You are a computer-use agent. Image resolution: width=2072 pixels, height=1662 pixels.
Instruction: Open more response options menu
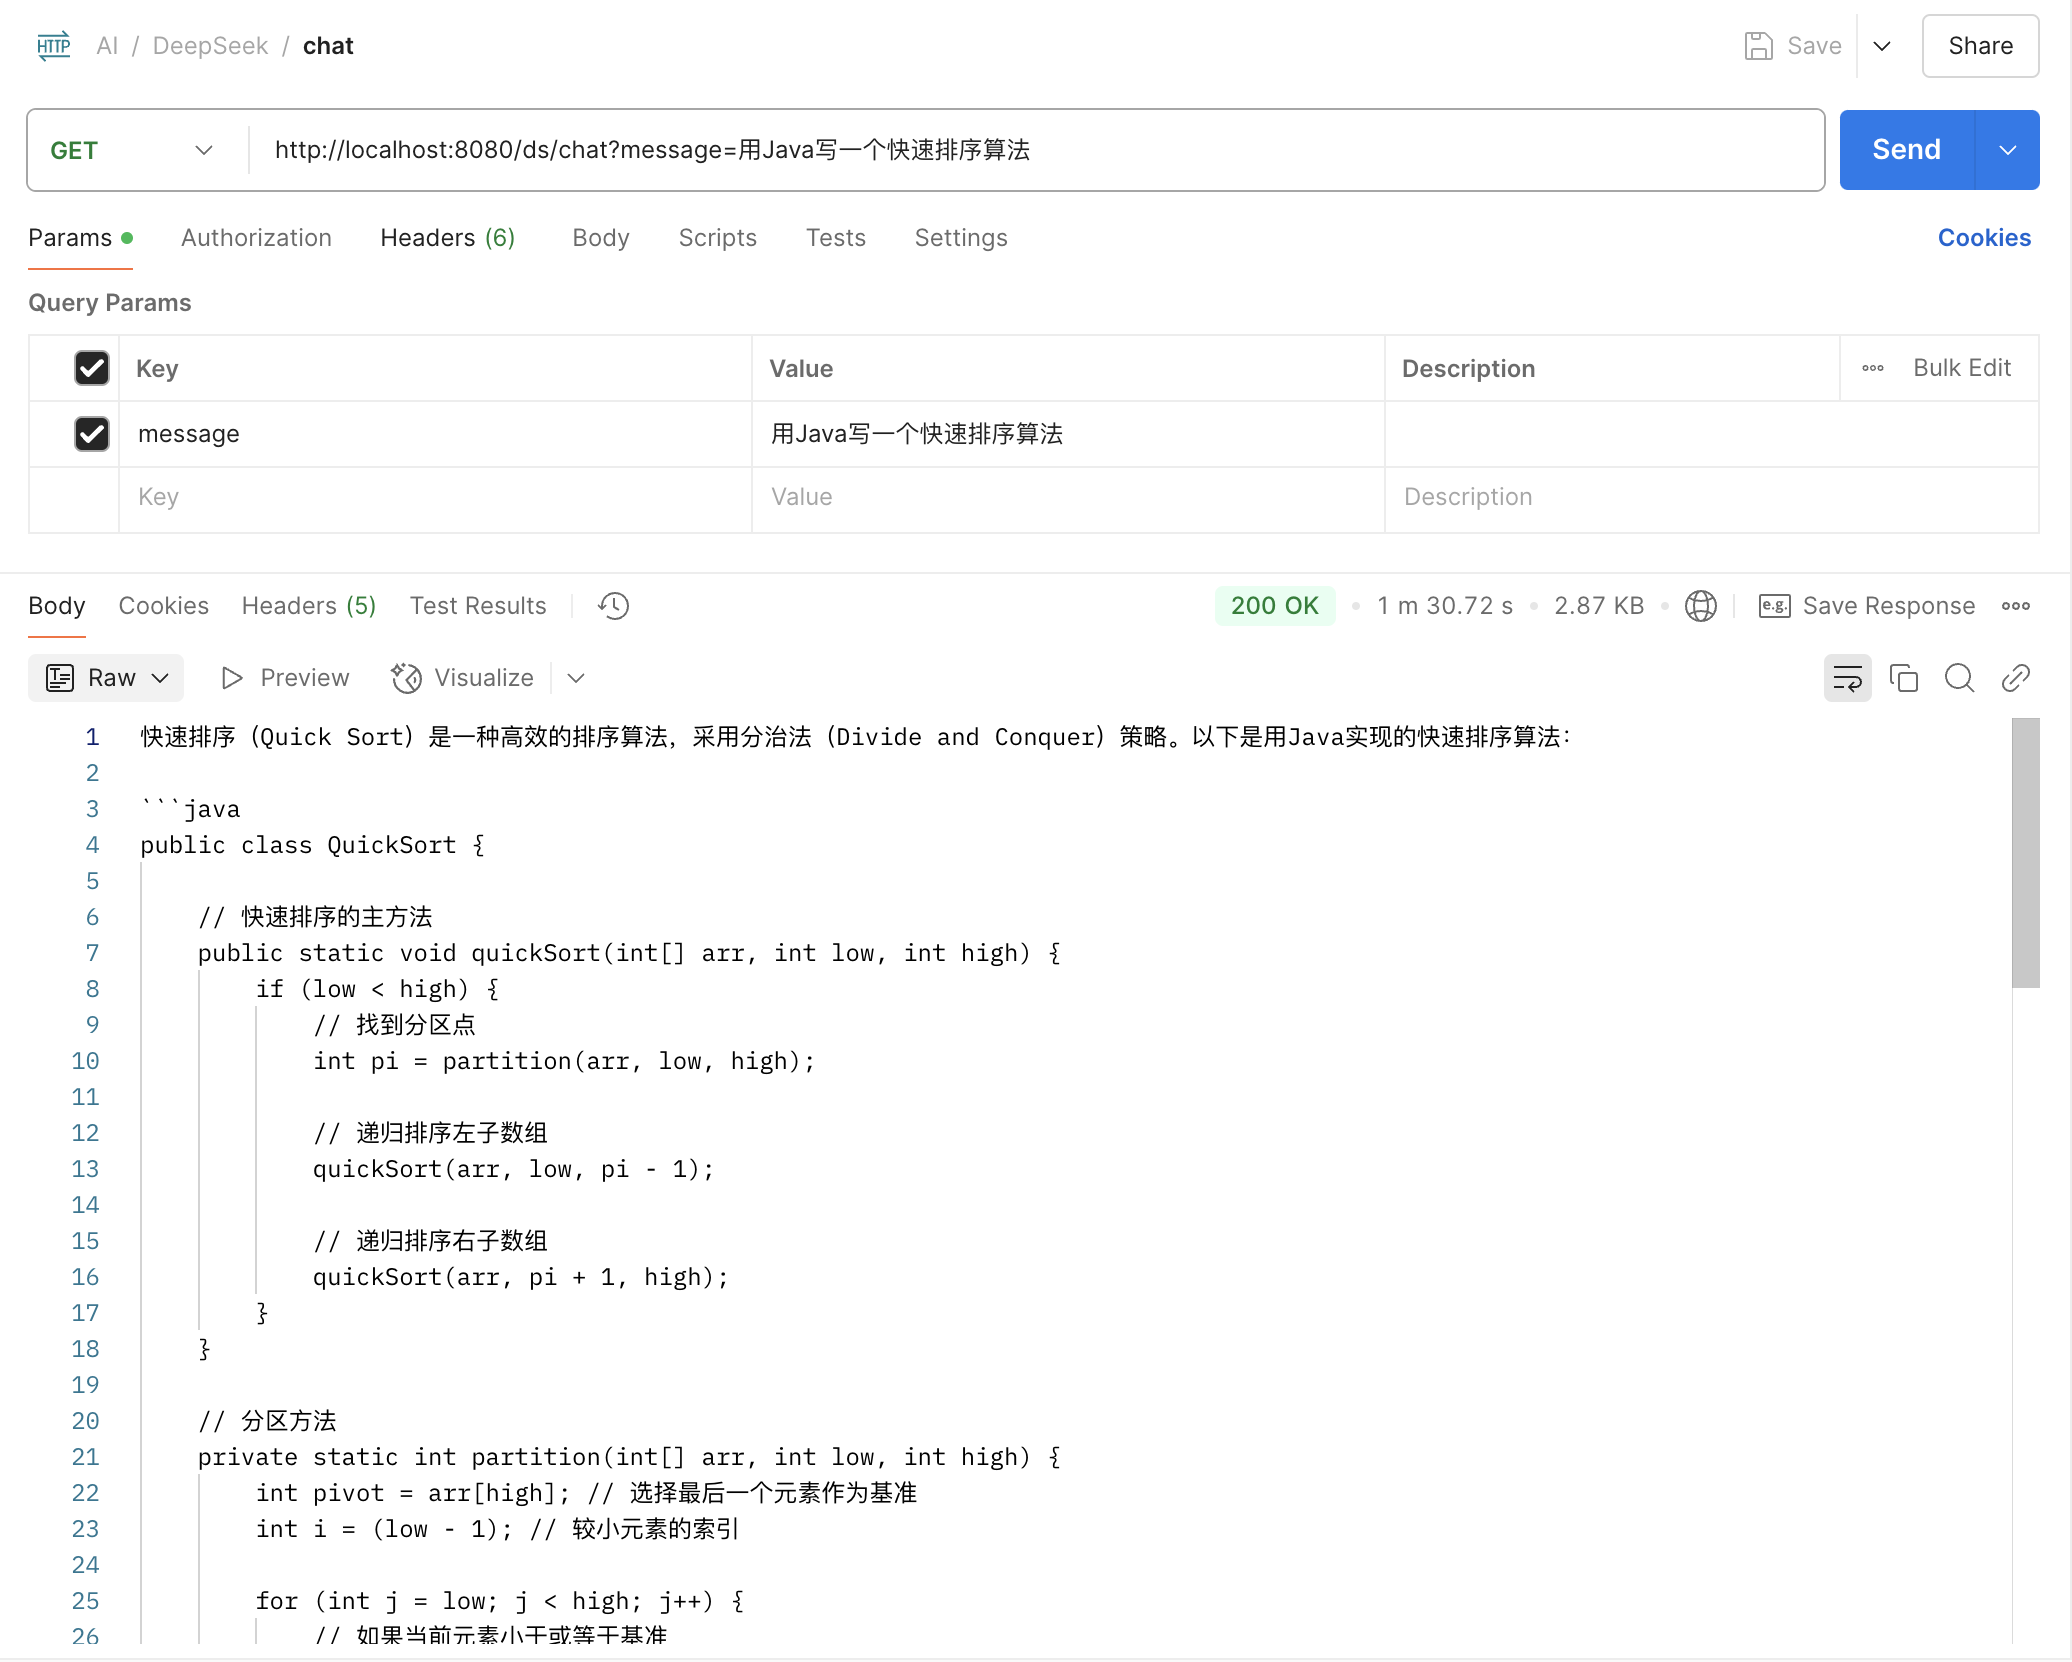point(2016,605)
